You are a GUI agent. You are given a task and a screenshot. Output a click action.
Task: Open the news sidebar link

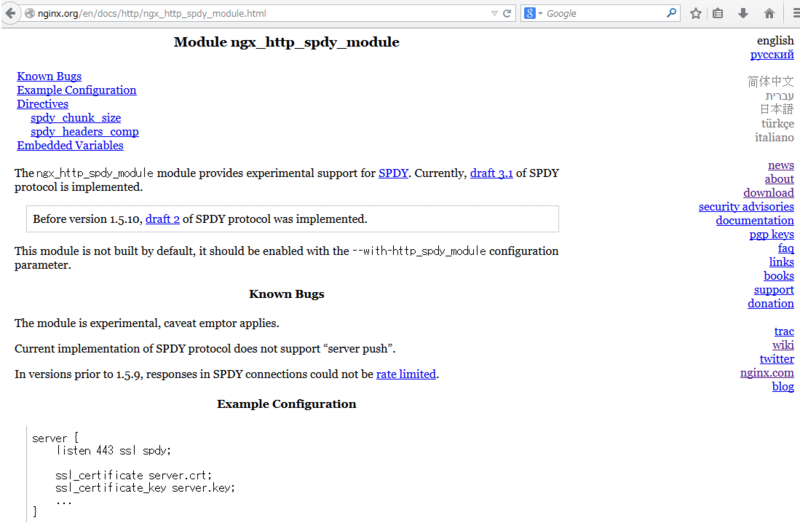tap(781, 165)
